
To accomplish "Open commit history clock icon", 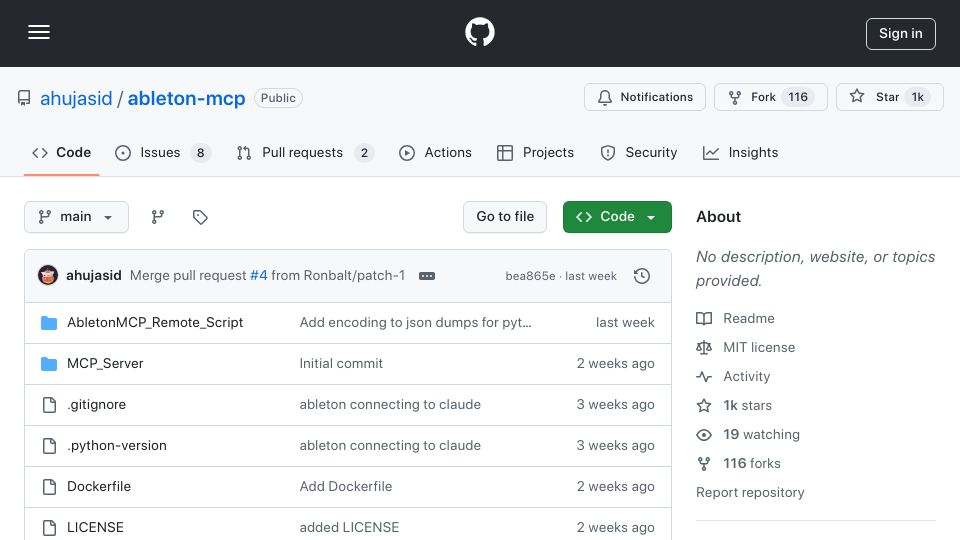I will point(642,276).
